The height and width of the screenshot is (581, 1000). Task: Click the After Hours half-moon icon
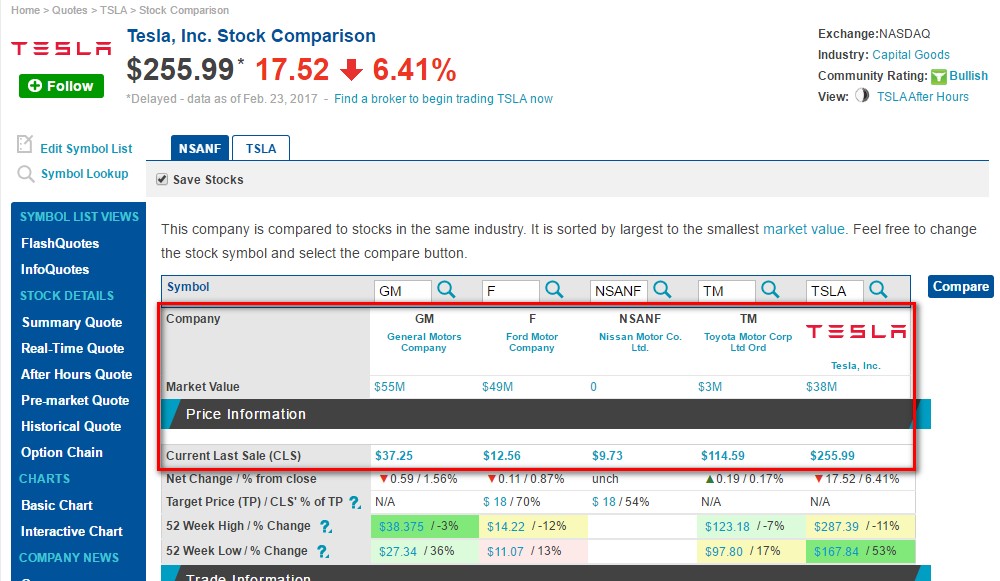[x=862, y=96]
